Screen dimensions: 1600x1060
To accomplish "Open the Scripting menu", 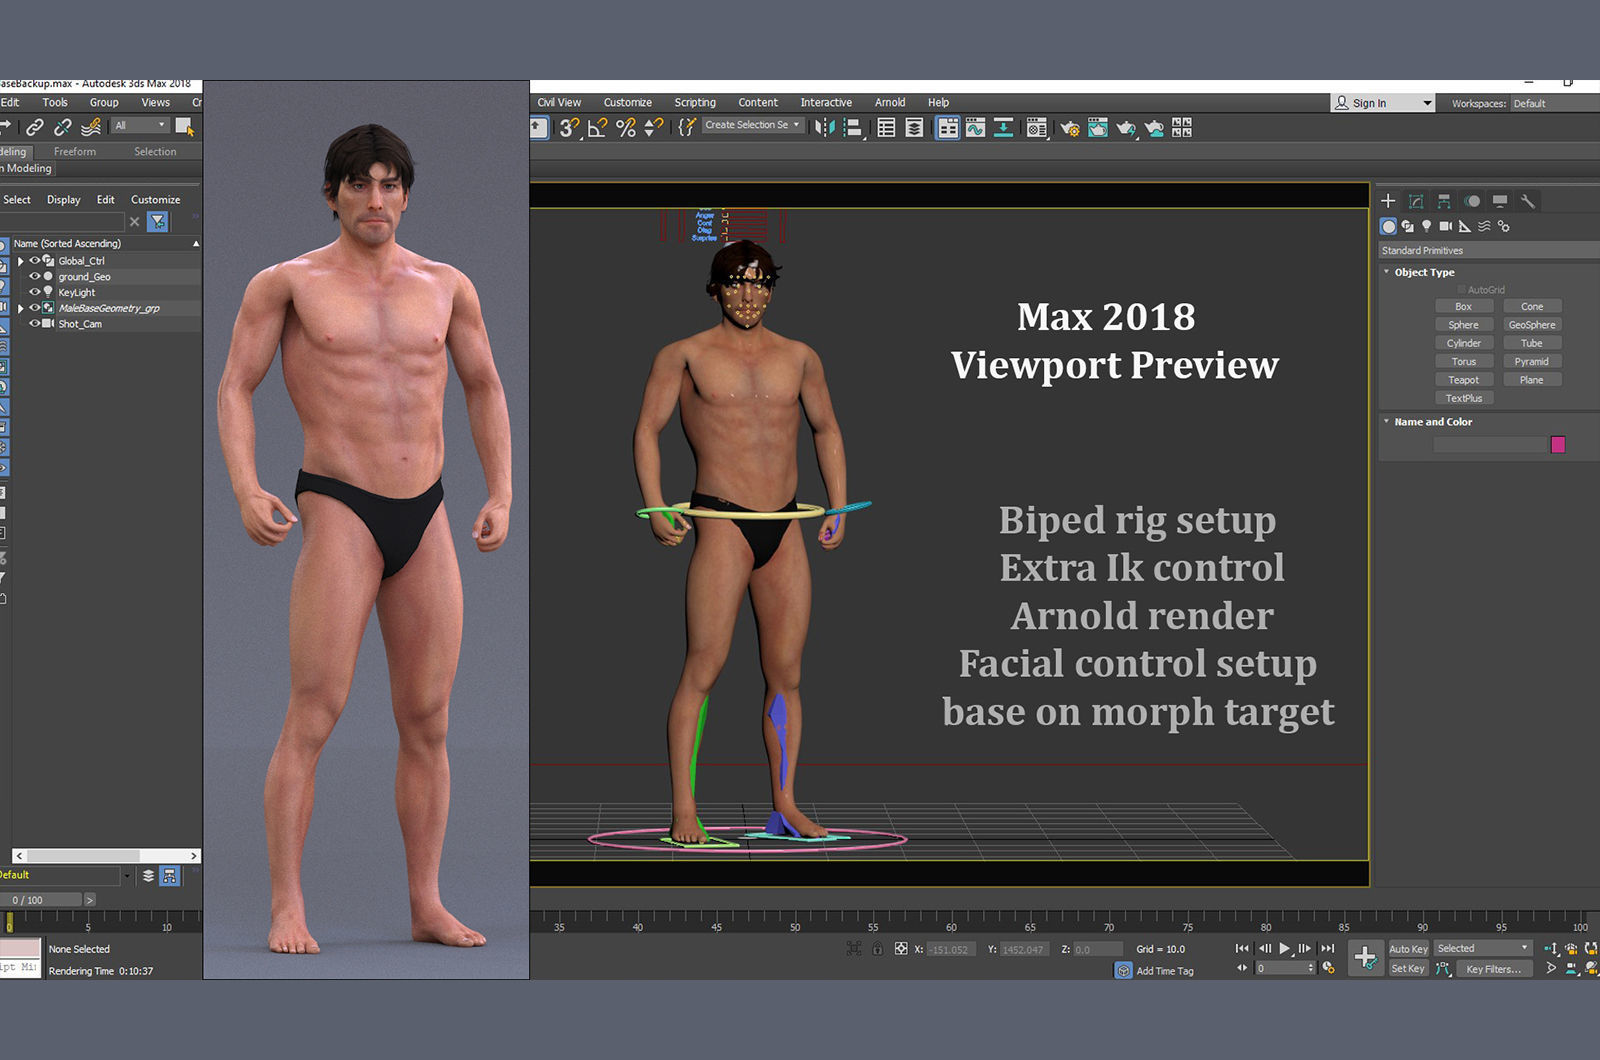I will click(695, 102).
